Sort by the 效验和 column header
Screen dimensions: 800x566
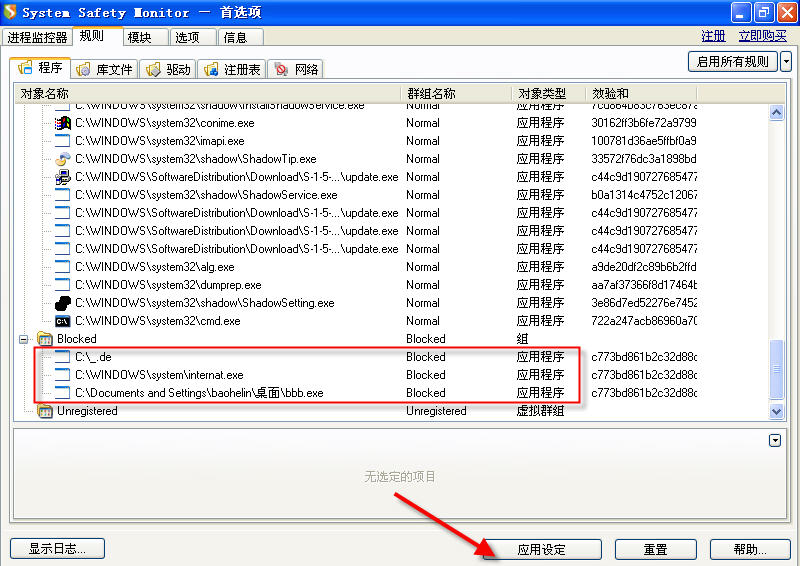(x=641, y=93)
